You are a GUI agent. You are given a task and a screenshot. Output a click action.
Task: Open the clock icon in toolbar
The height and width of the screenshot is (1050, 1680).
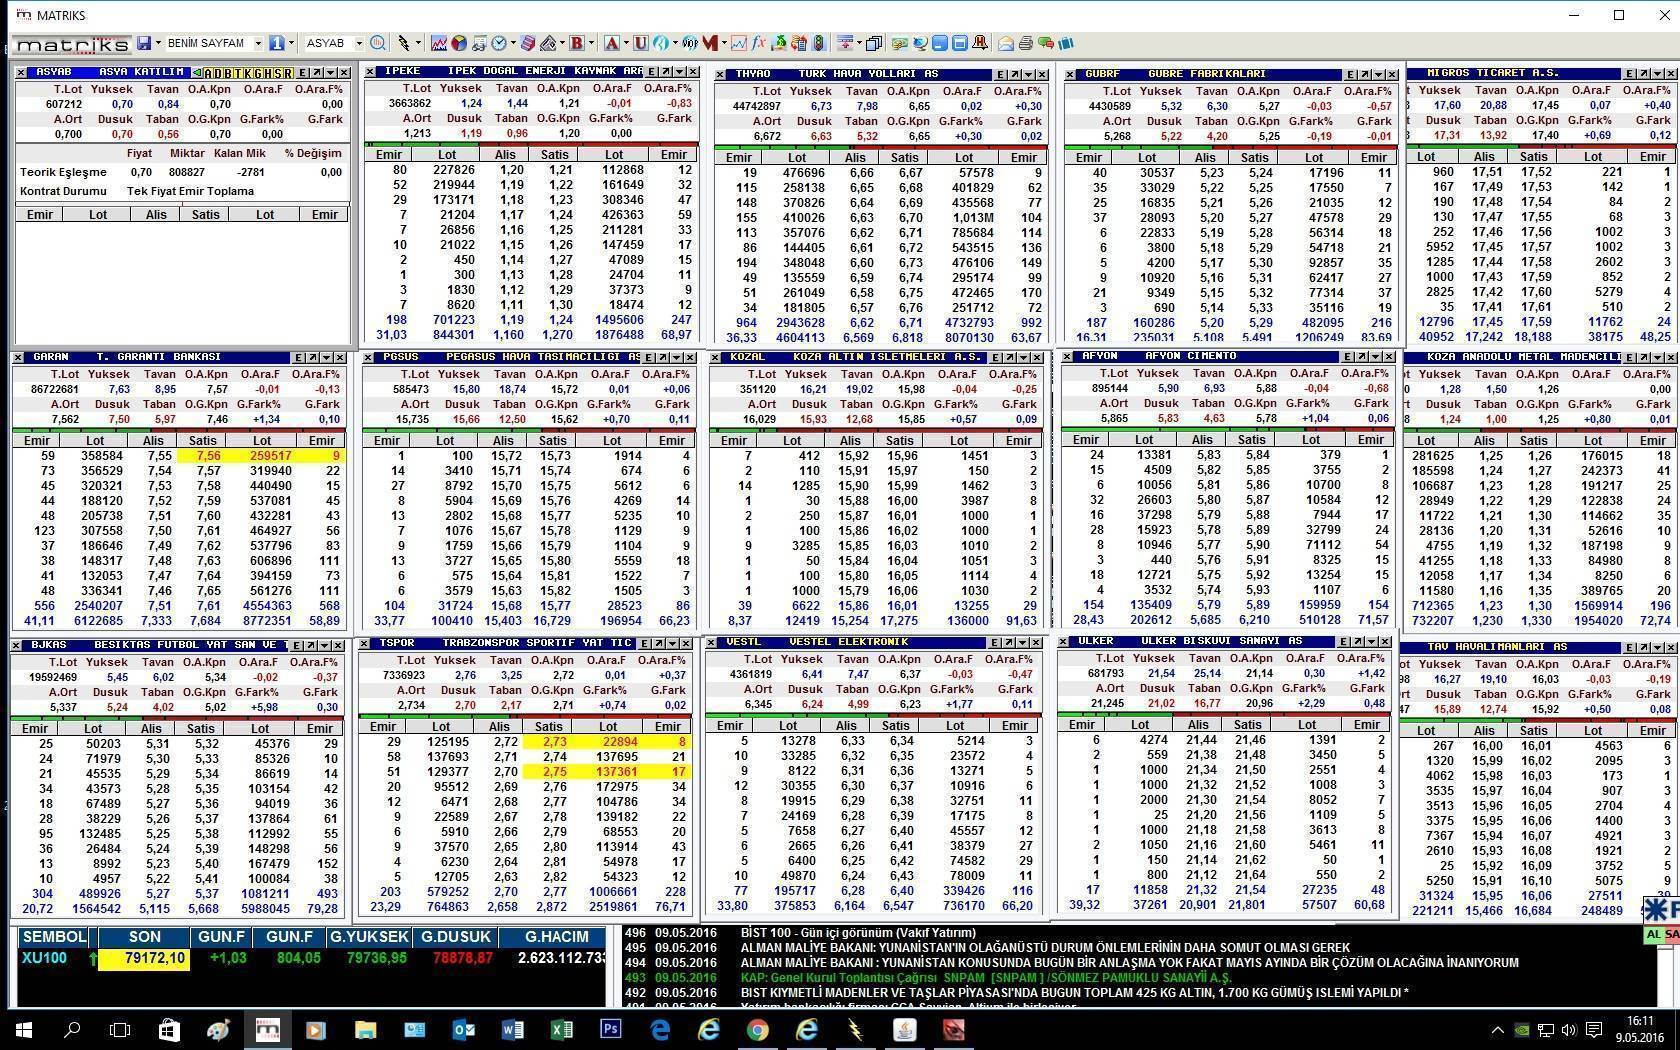tap(498, 44)
